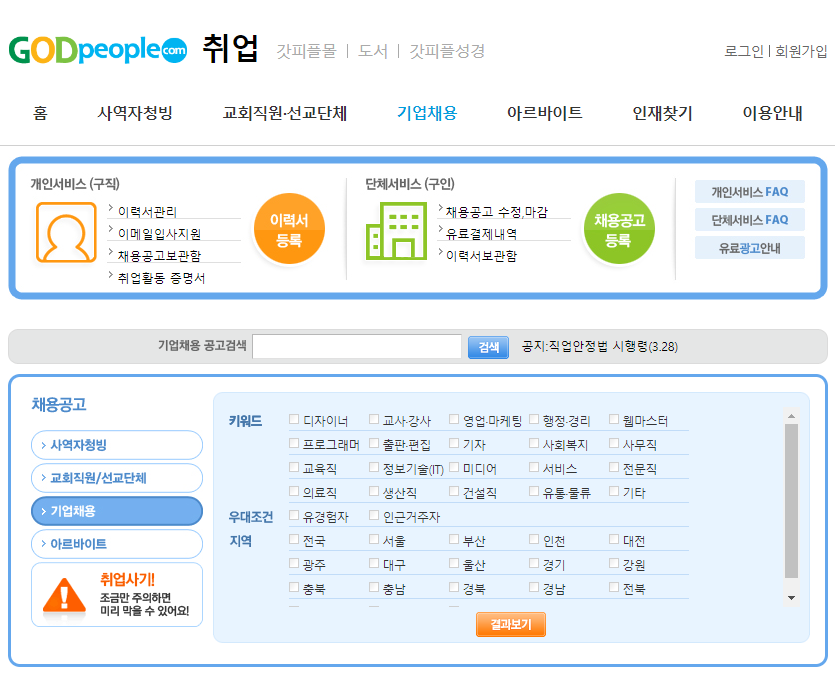Click the person profile icon under 개인서비스
This screenshot has width=835, height=673.
coord(66,232)
